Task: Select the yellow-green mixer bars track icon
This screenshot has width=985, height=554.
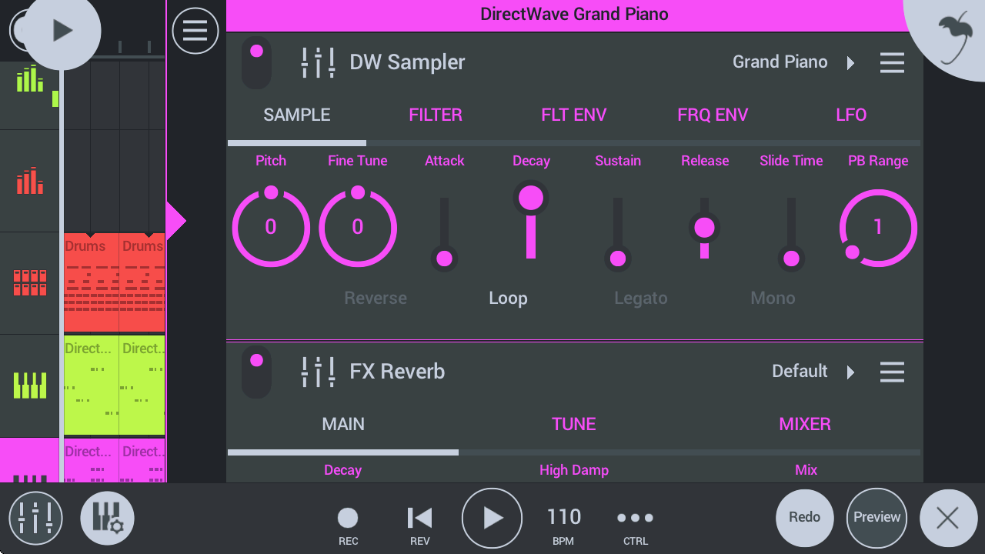Action: pyautogui.click(x=30, y=79)
